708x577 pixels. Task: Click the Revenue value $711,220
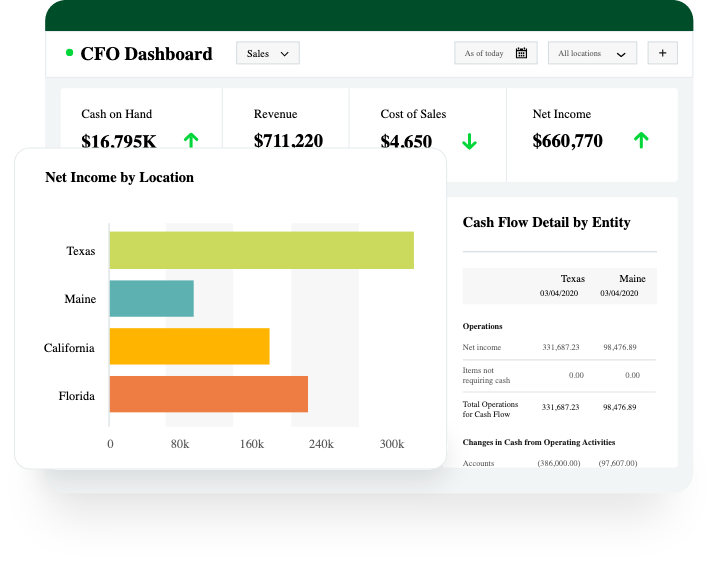288,141
